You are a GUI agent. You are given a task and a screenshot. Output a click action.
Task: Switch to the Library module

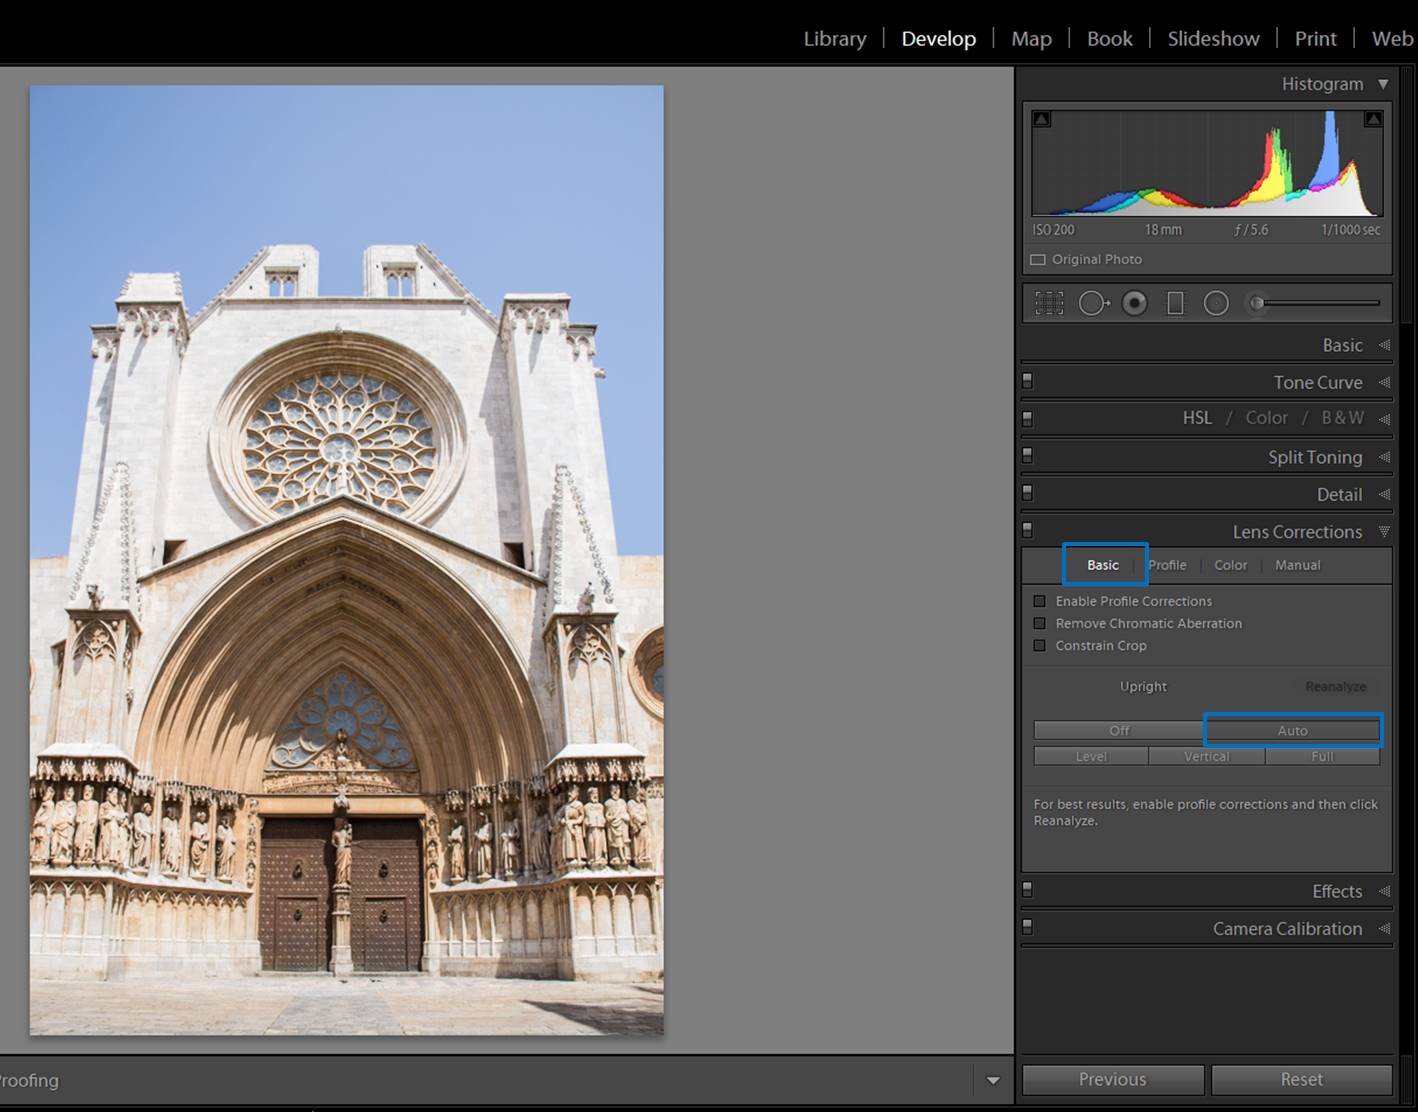tap(835, 39)
